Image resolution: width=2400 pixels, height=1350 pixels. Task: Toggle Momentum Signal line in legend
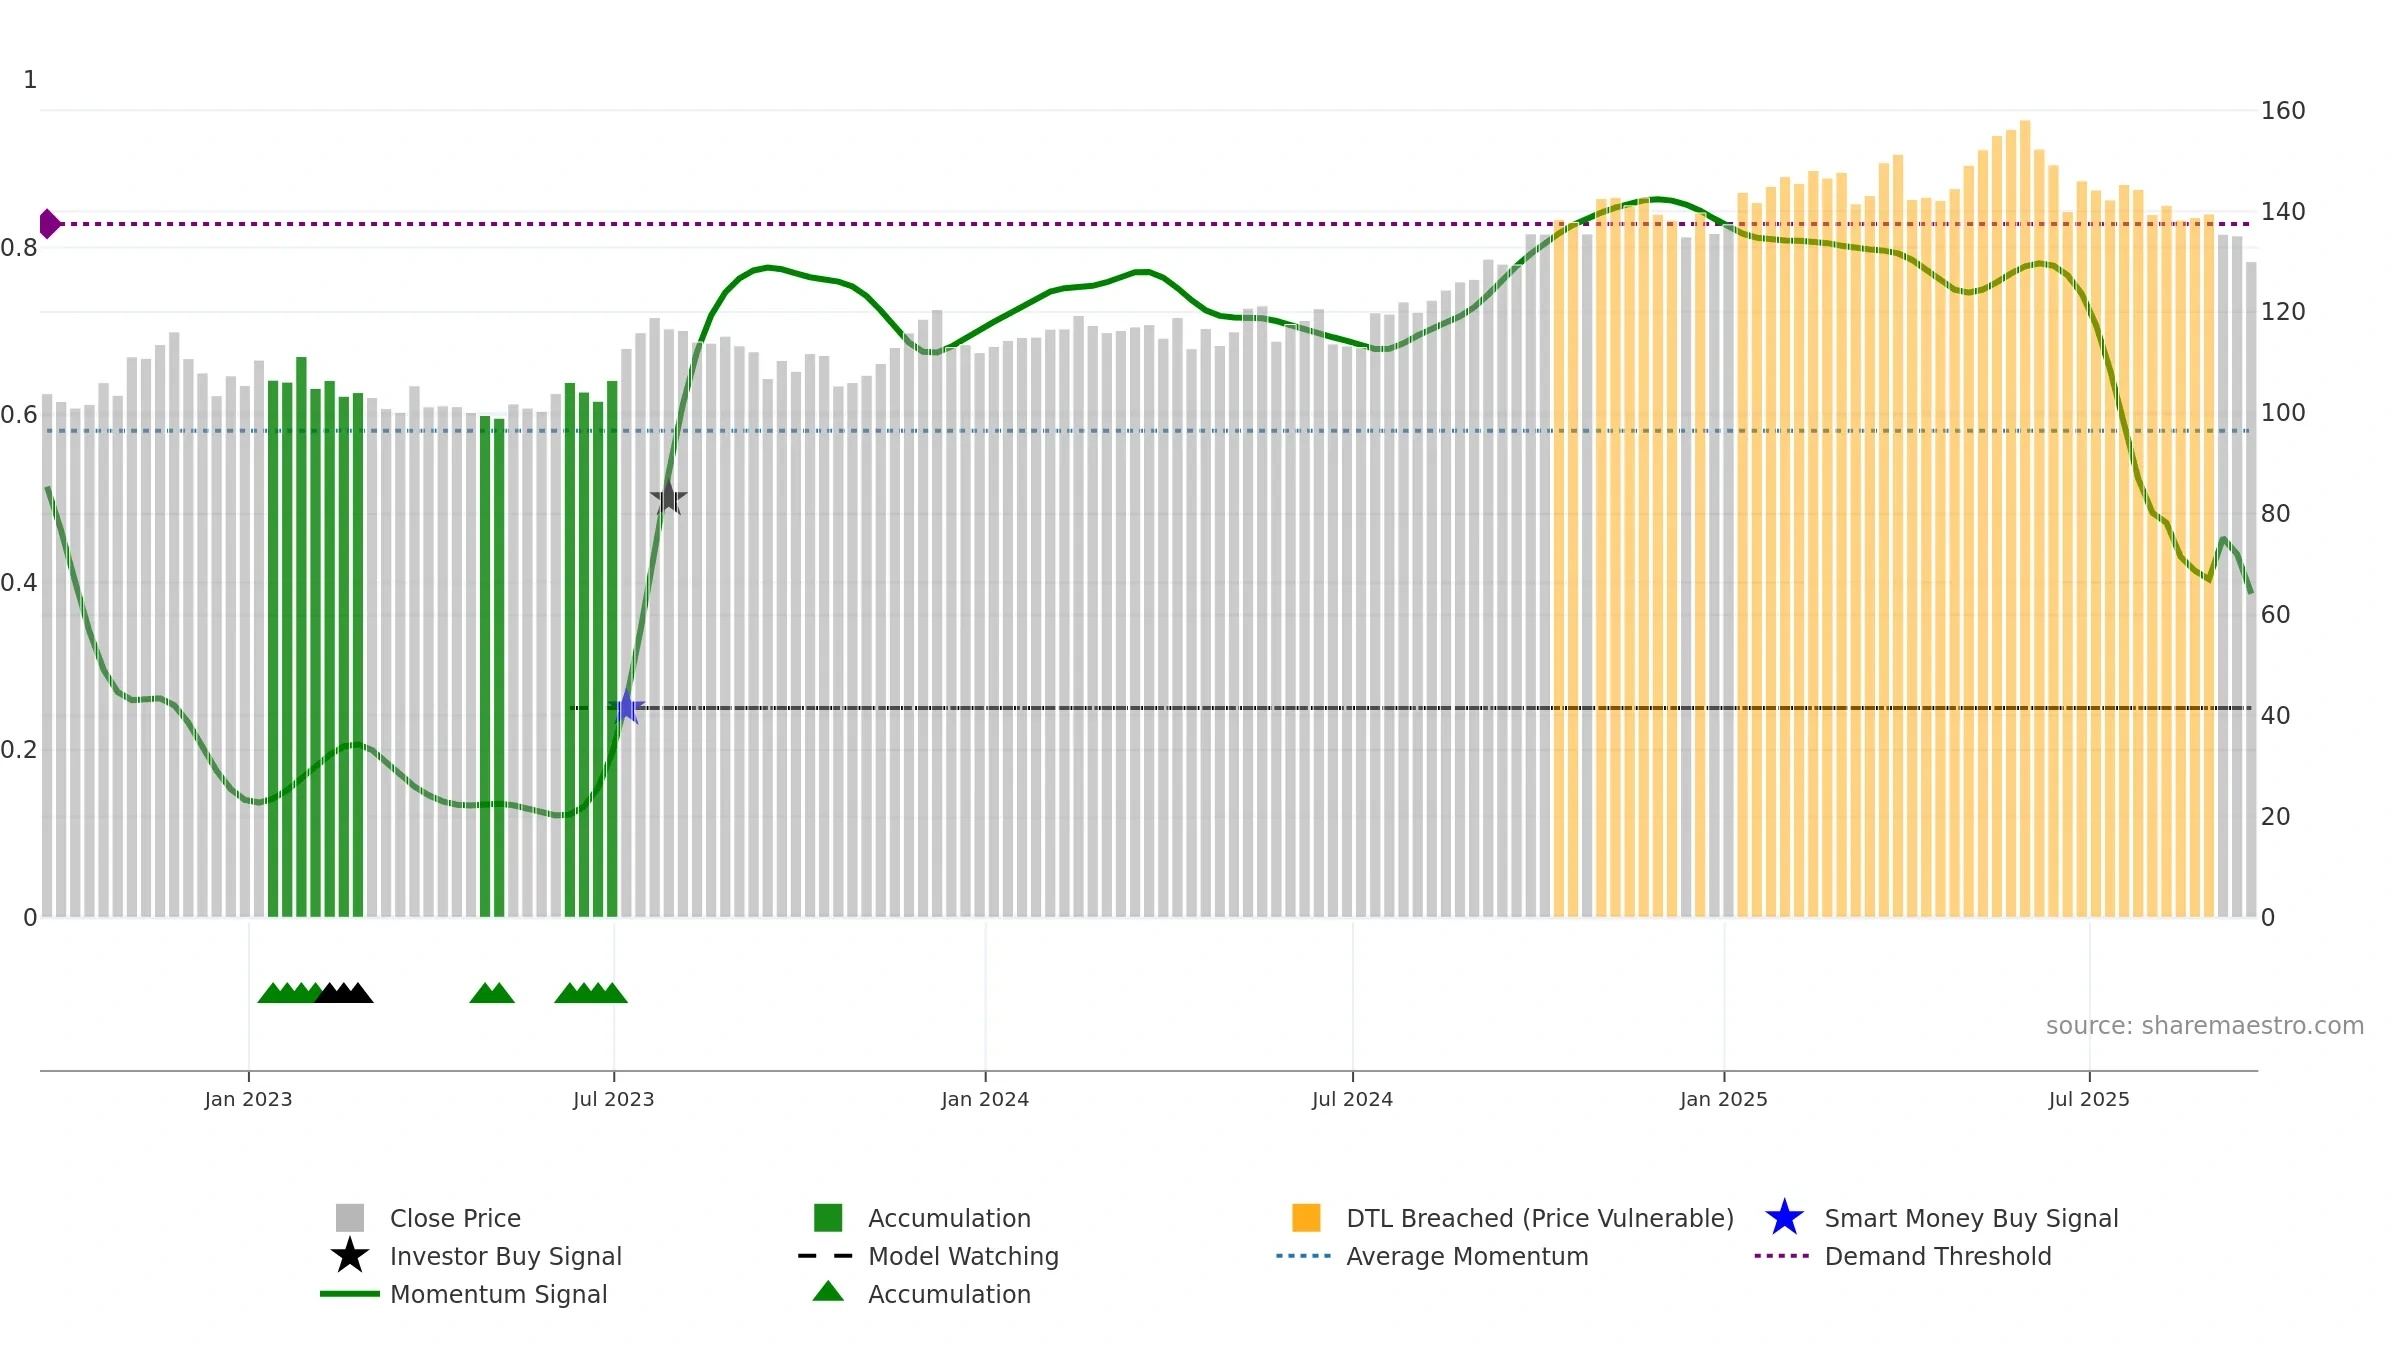[x=498, y=1294]
